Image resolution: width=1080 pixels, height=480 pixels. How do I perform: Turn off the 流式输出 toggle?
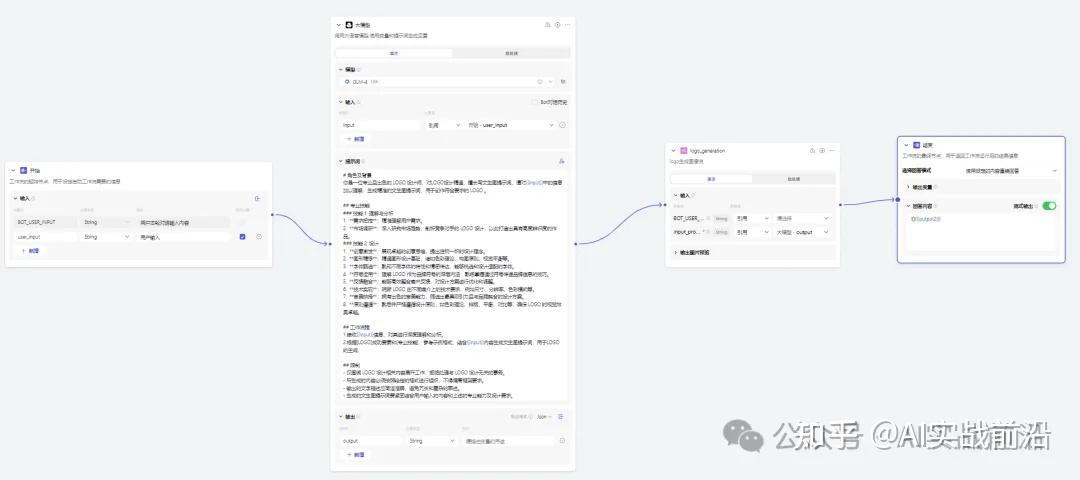[1049, 206]
